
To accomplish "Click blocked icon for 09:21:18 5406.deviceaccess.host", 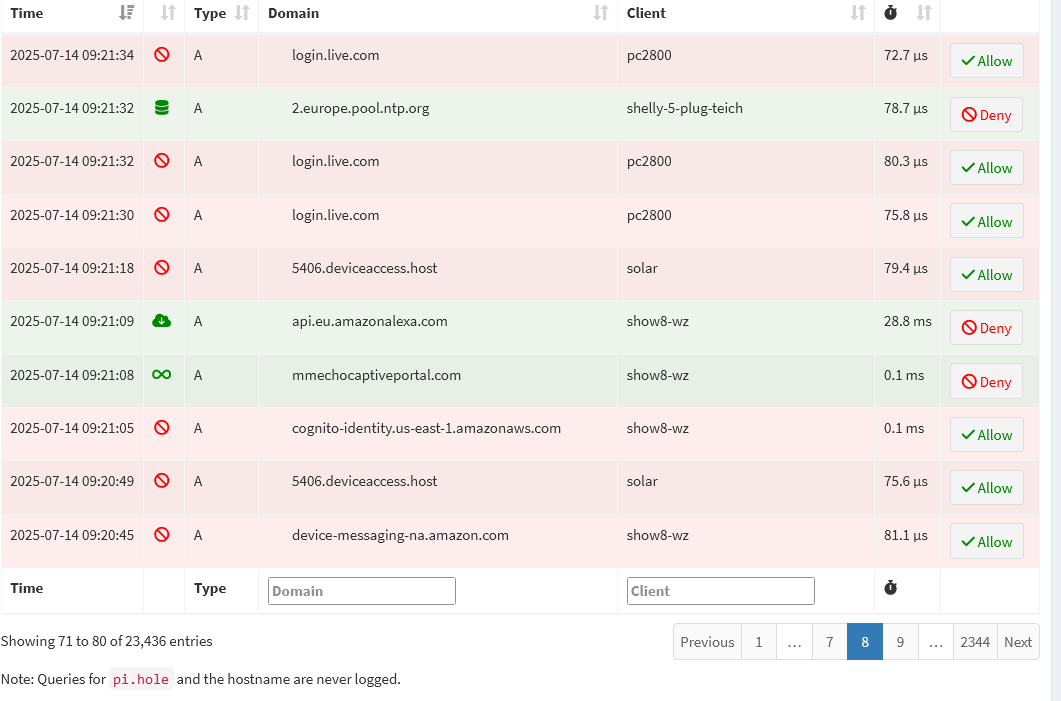I will click(162, 267).
